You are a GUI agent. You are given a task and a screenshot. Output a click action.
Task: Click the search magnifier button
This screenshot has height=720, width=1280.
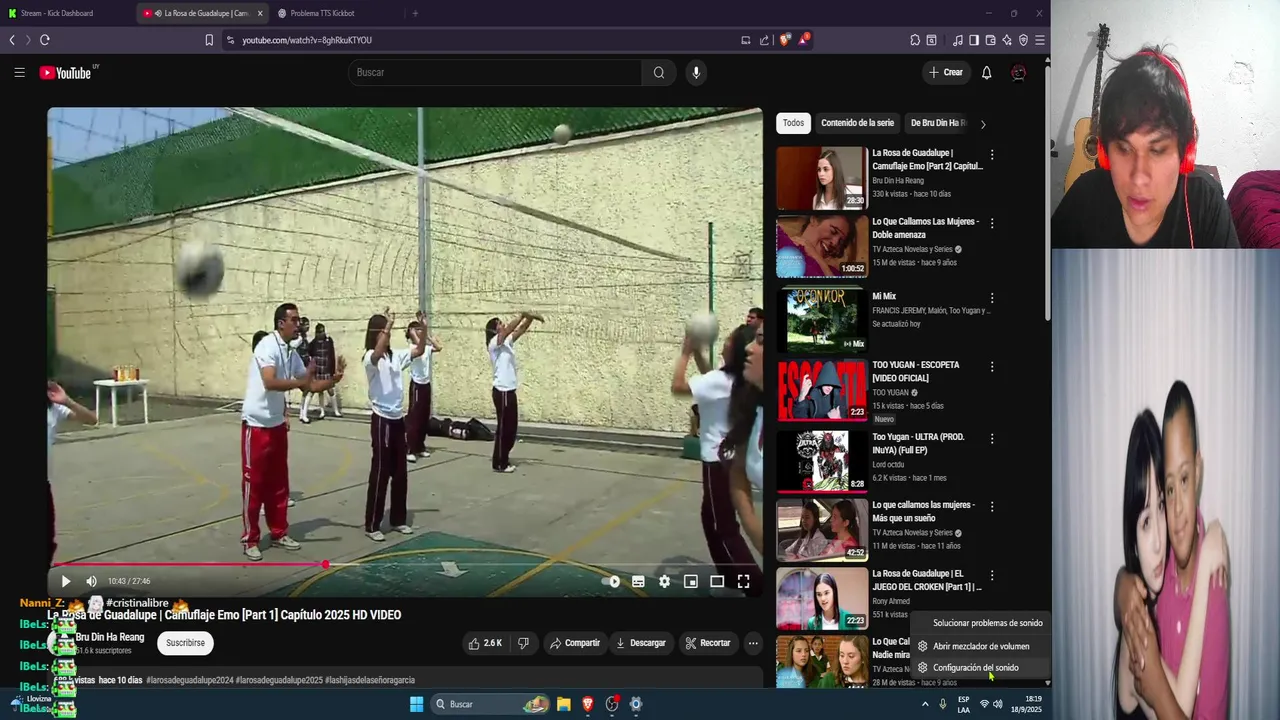coord(659,72)
